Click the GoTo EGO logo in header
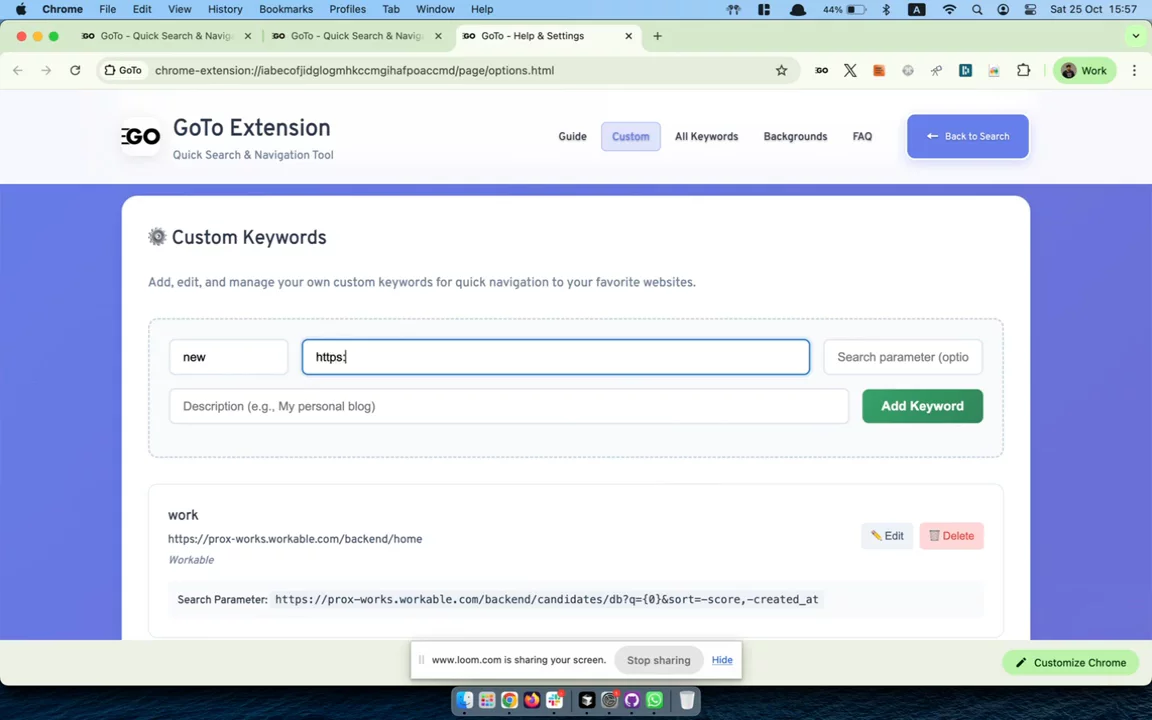The image size is (1152, 720). 141,137
